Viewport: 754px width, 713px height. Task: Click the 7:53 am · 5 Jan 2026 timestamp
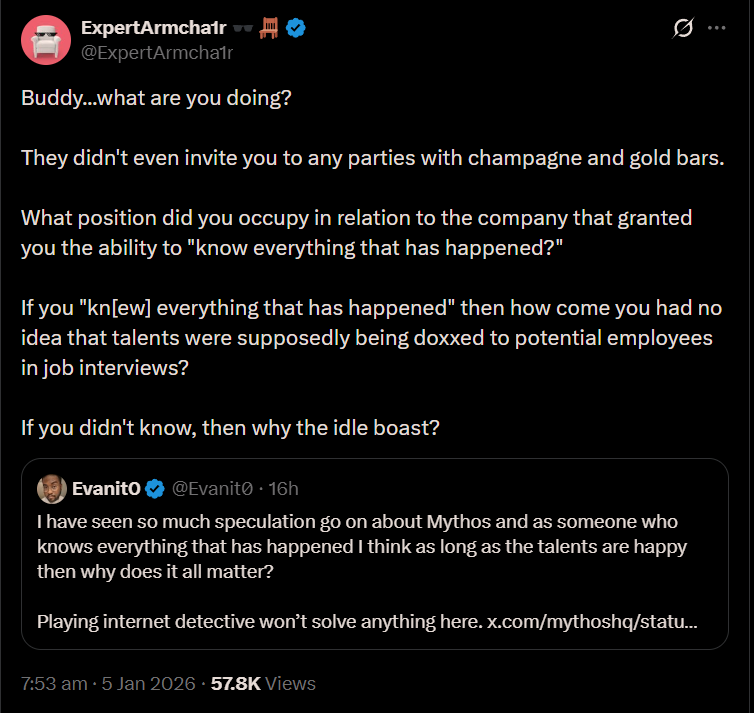[x=106, y=684]
